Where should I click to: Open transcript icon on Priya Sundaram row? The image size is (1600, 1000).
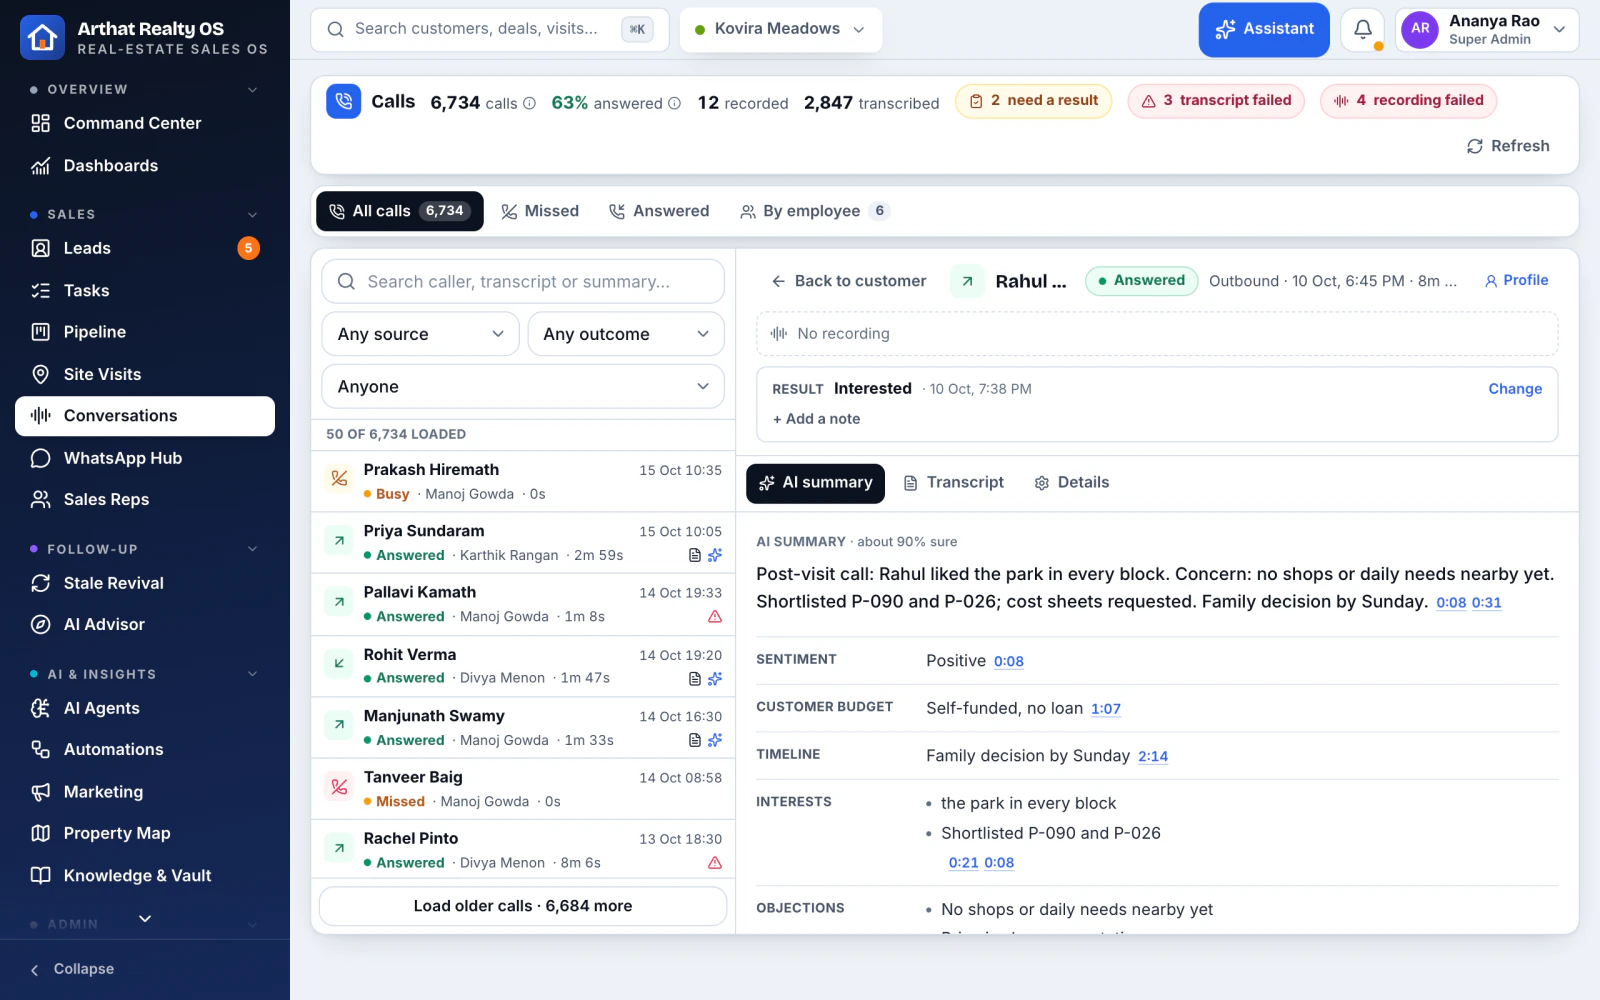click(x=695, y=555)
